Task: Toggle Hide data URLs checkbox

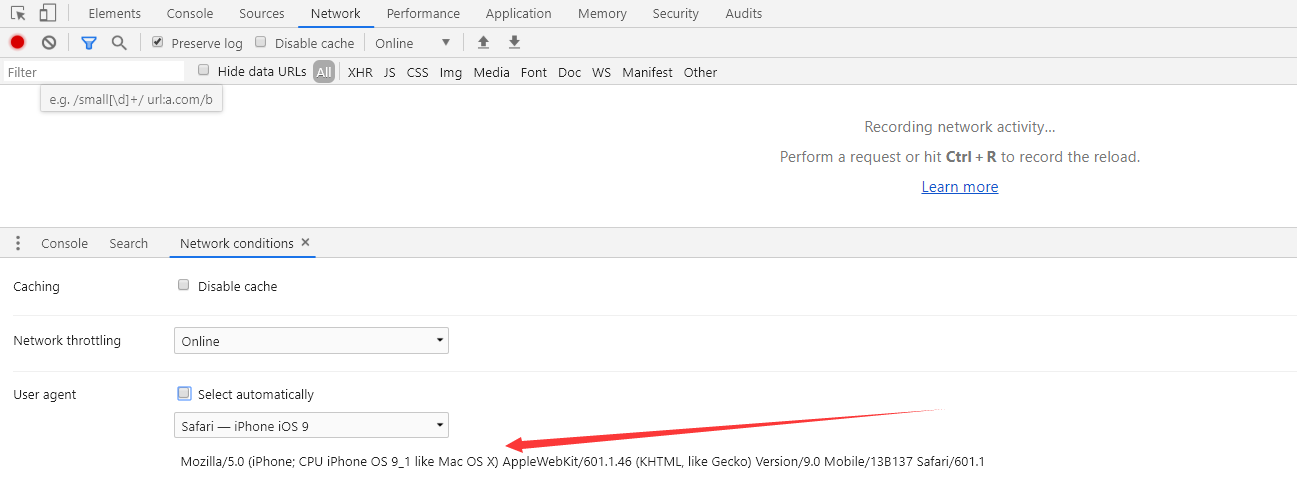Action: pyautogui.click(x=204, y=71)
